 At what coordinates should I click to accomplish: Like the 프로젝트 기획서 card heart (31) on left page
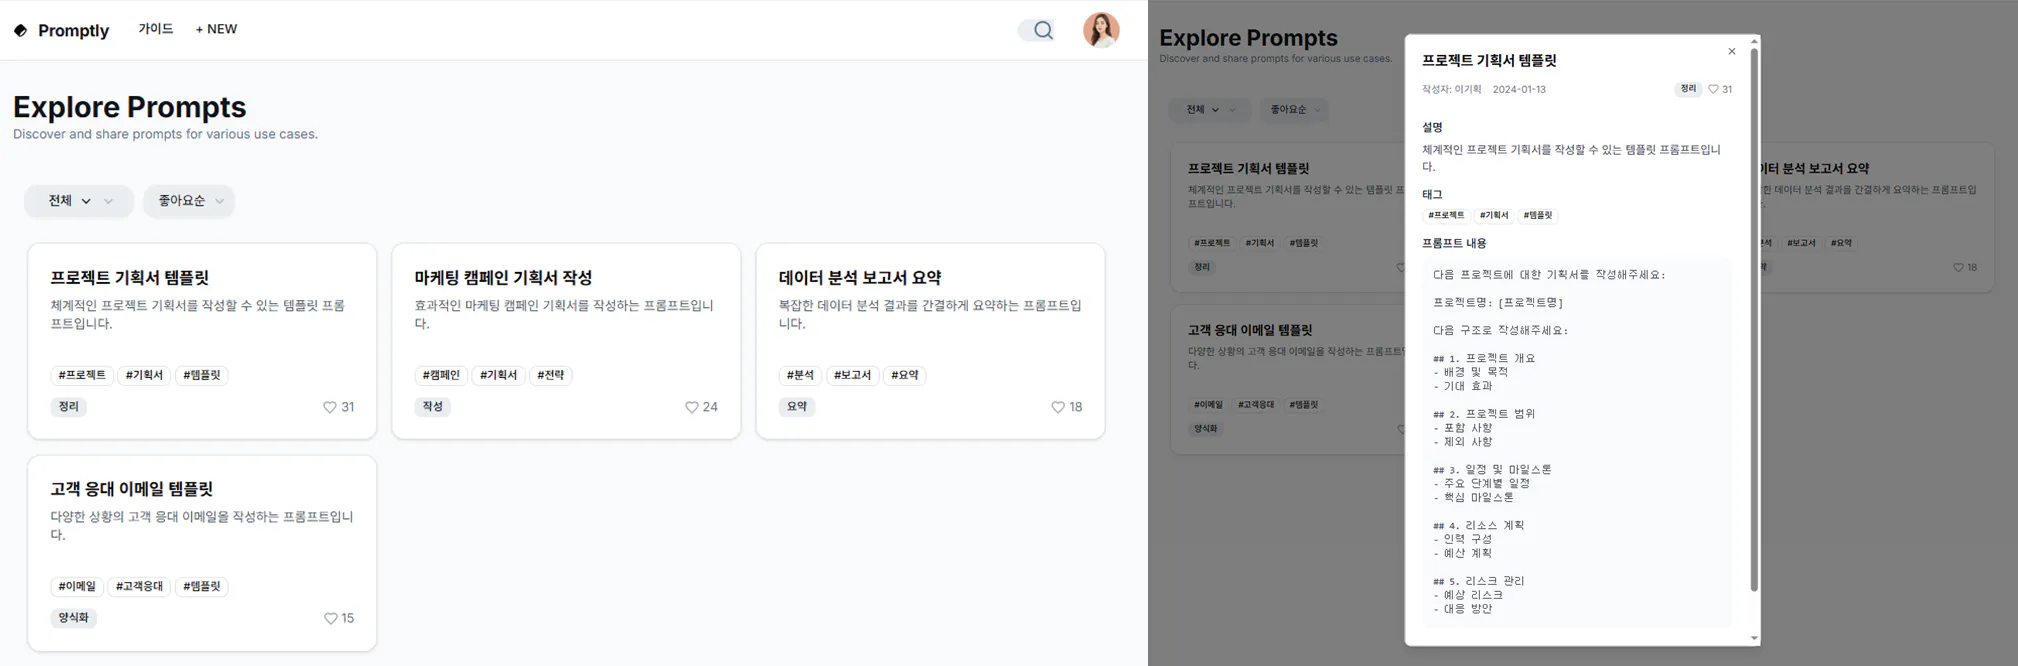tap(329, 407)
